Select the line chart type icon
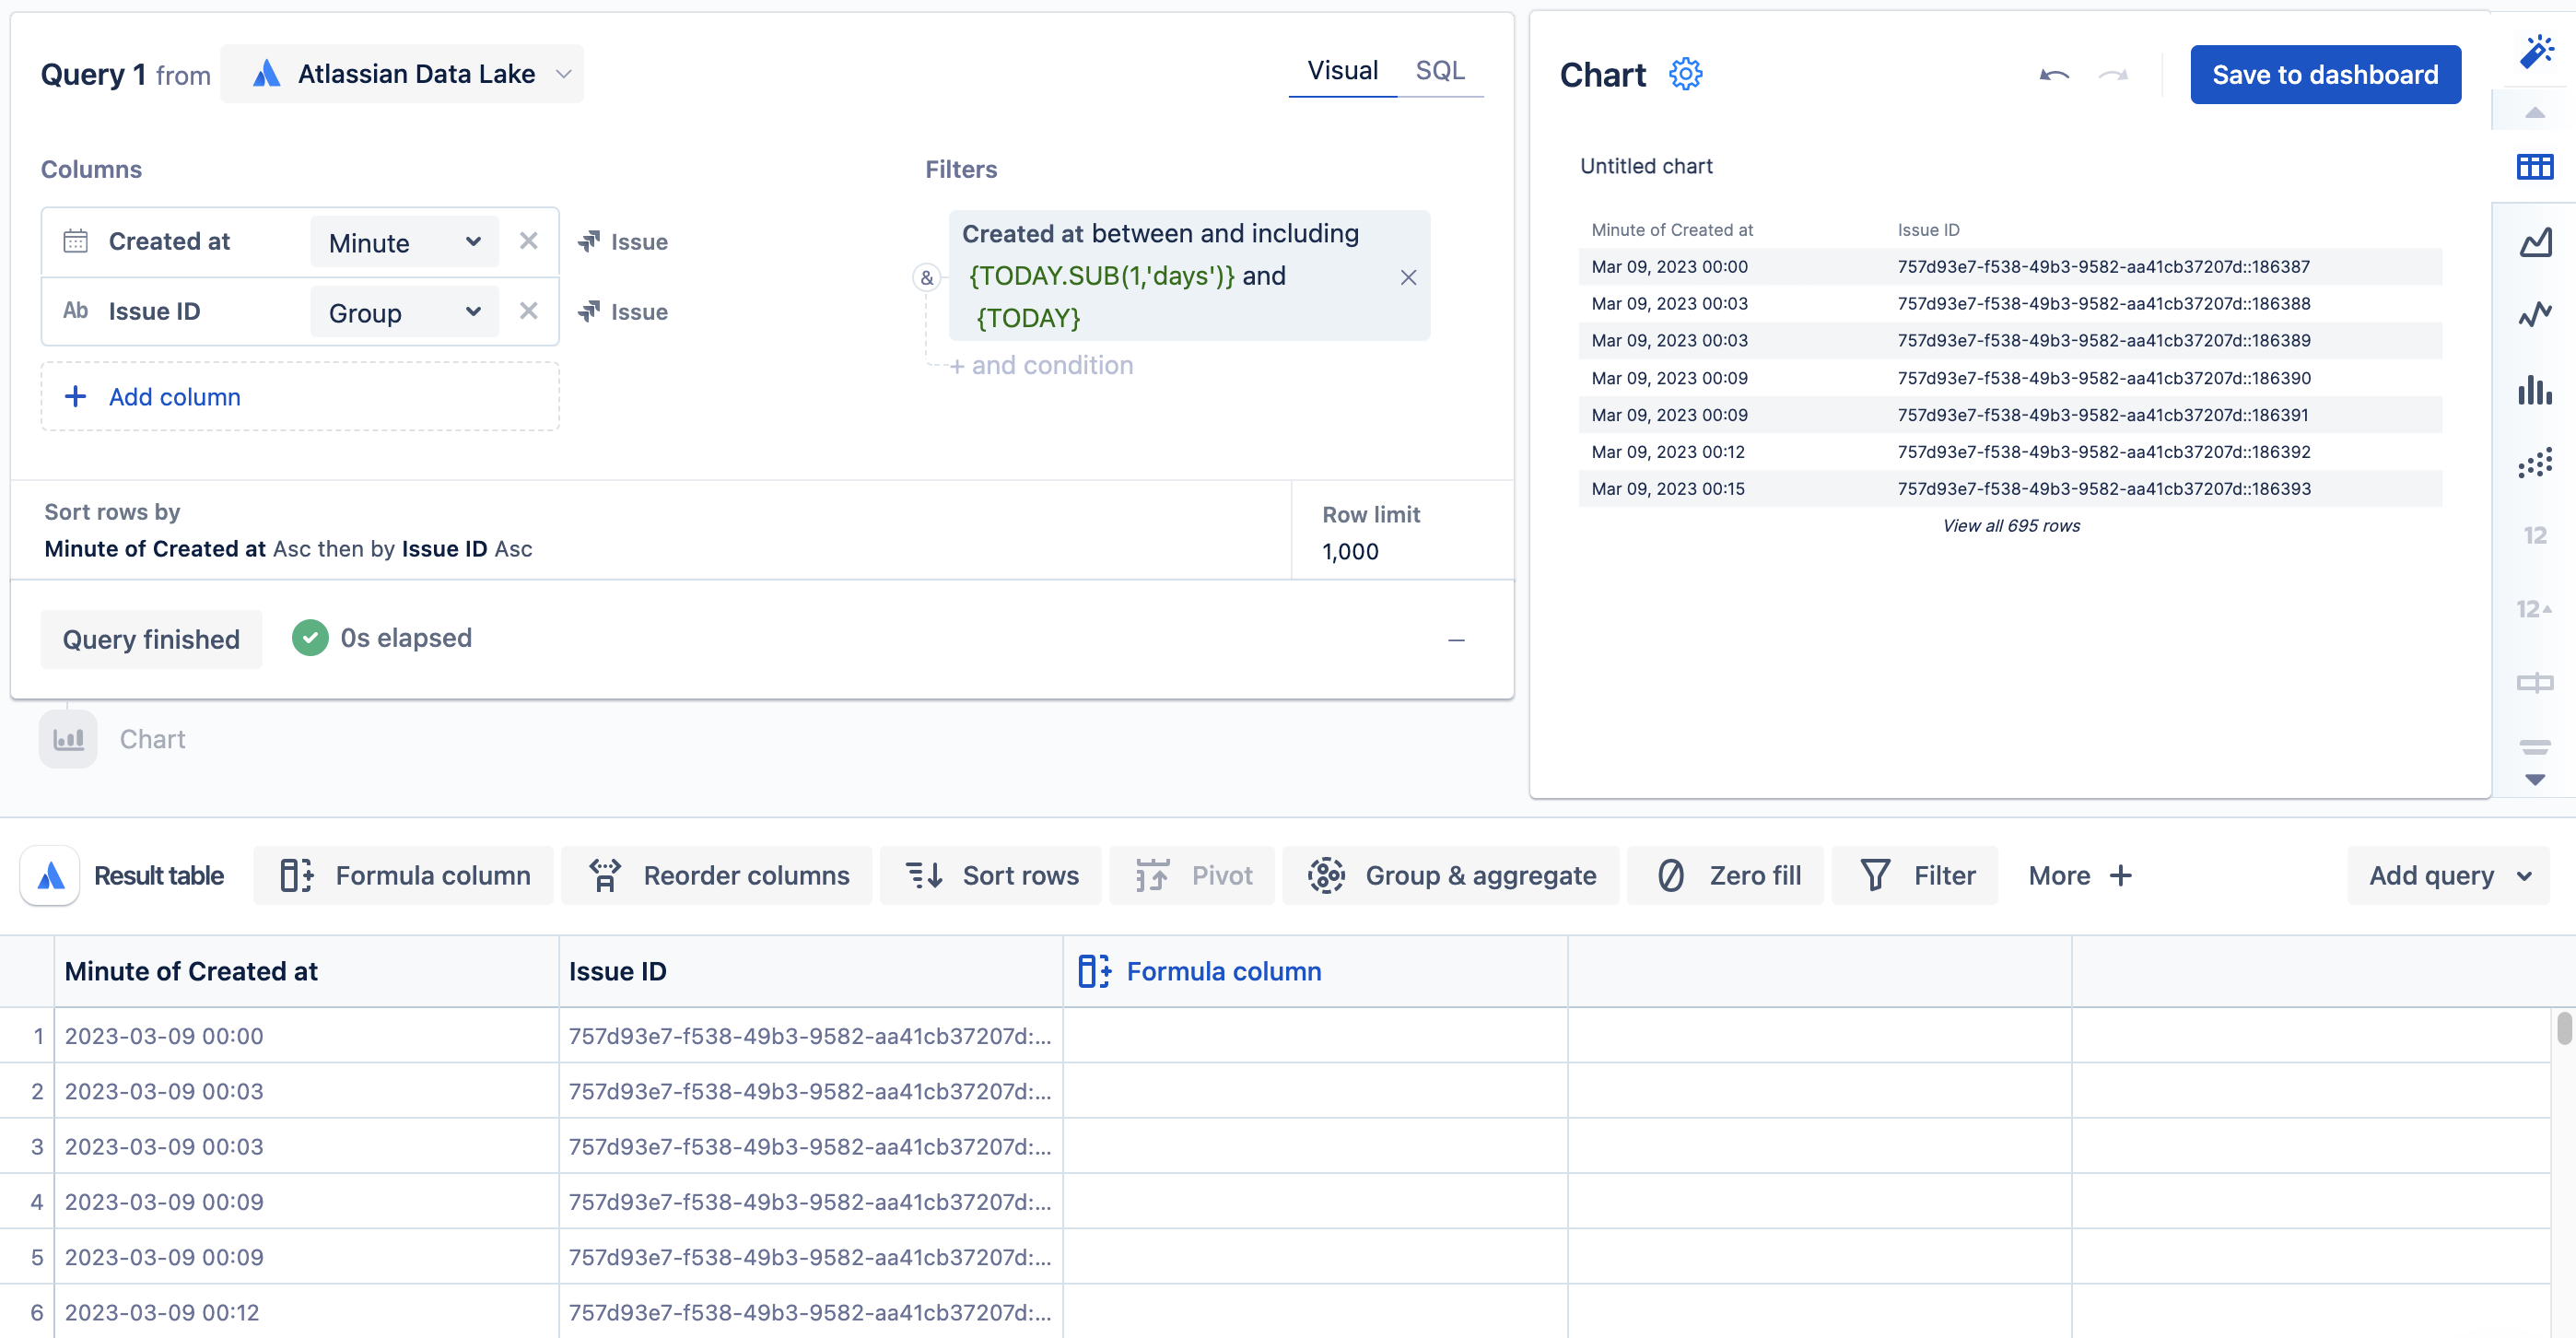The width and height of the screenshot is (2576, 1338). (2534, 315)
